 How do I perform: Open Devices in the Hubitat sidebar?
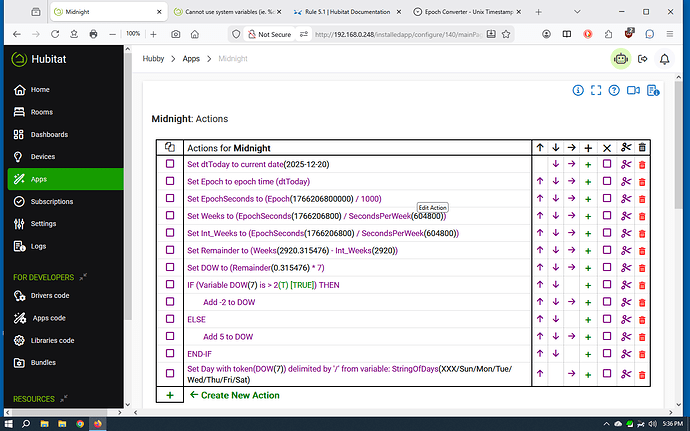click(x=42, y=156)
